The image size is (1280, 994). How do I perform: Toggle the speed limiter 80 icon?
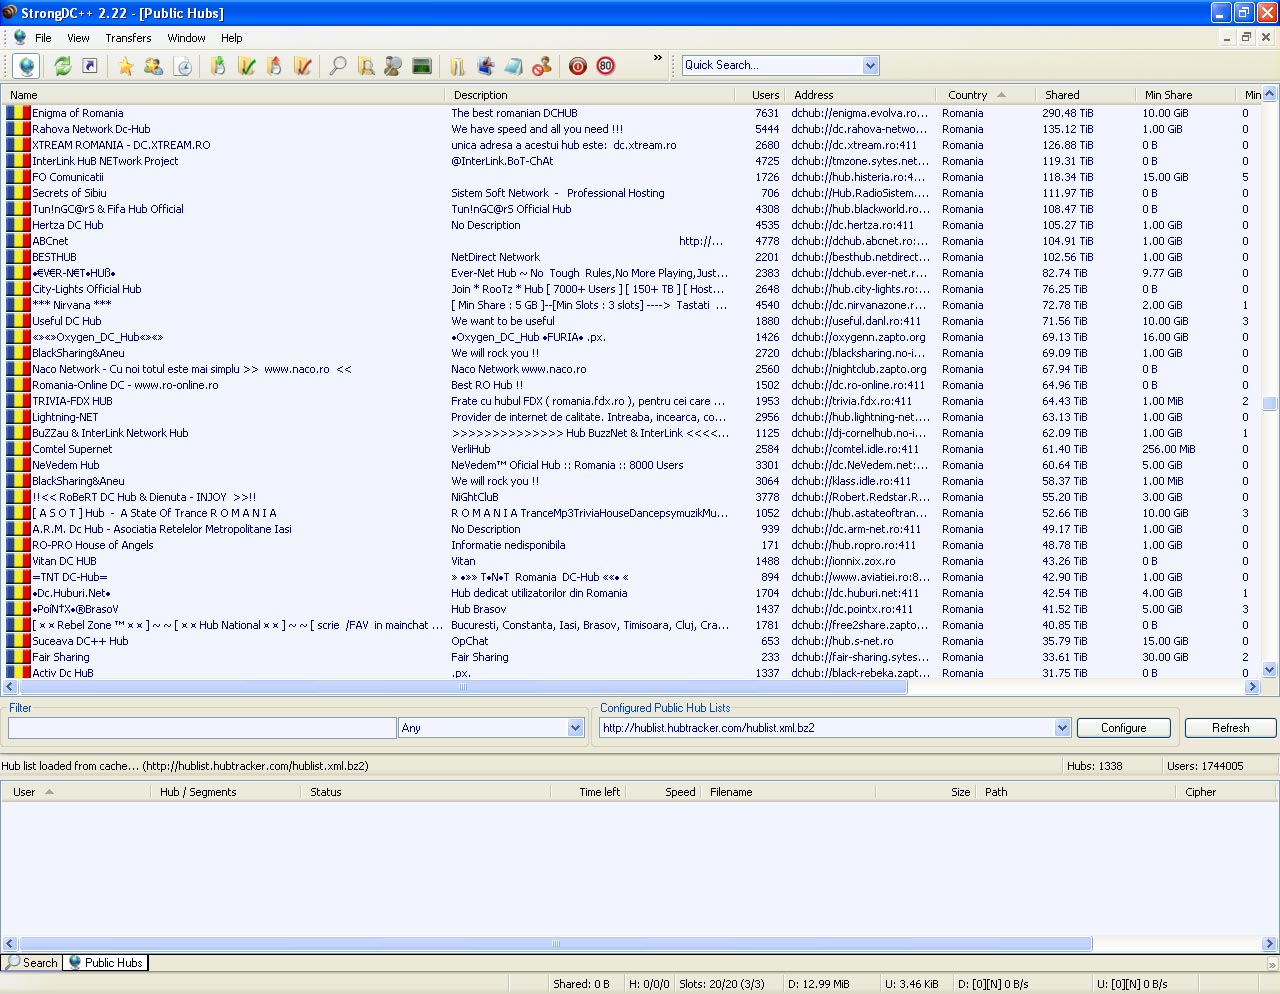(605, 66)
